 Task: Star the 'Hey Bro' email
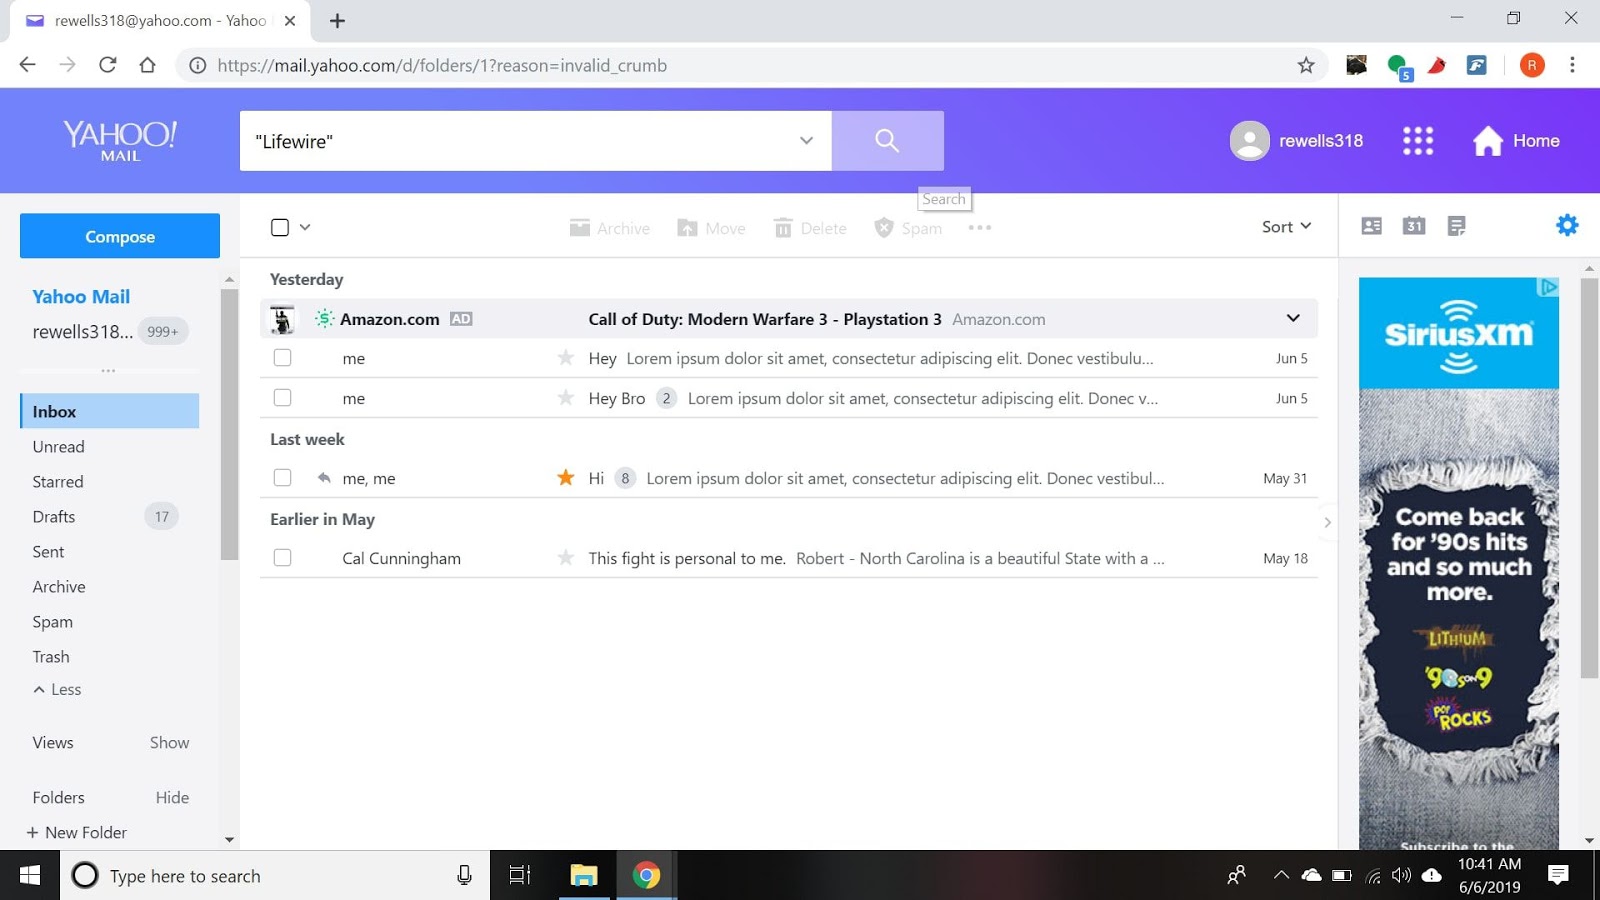click(x=566, y=398)
